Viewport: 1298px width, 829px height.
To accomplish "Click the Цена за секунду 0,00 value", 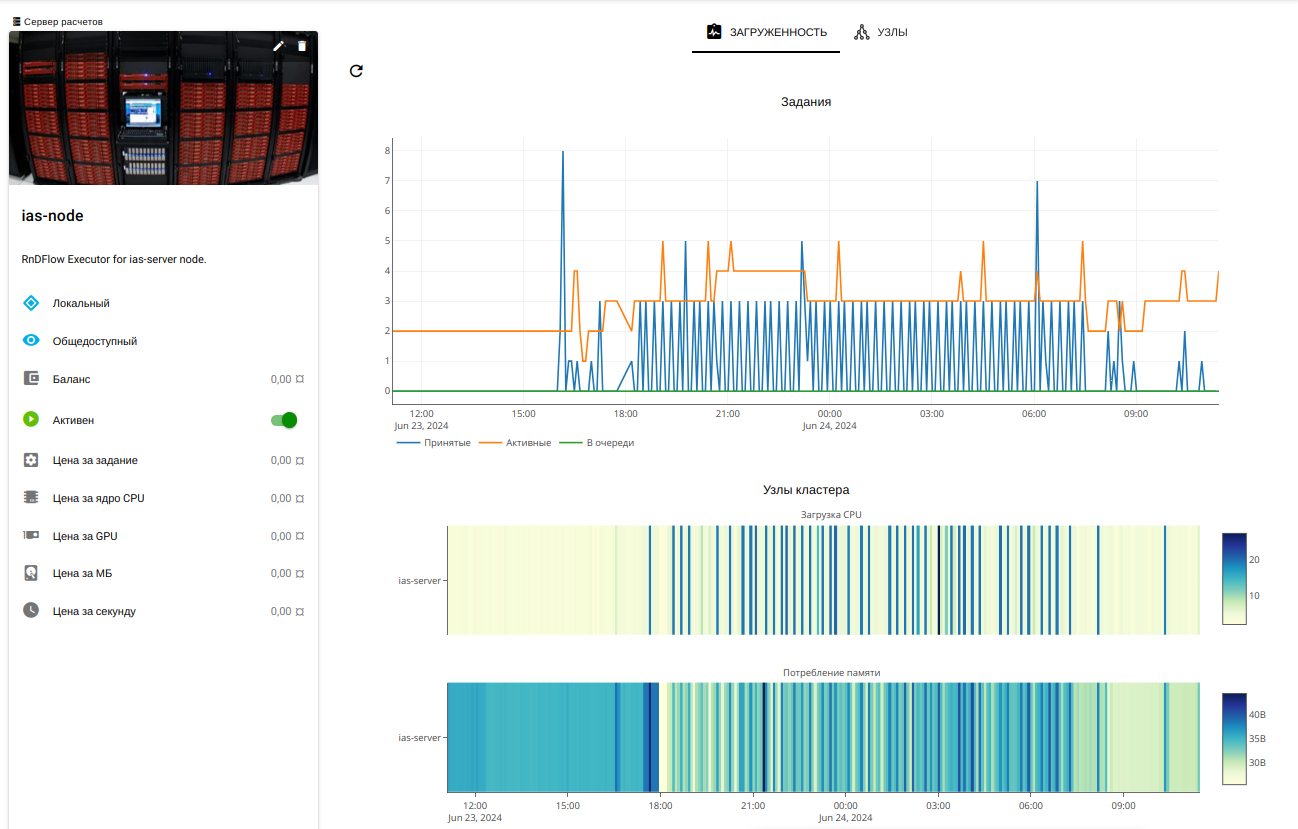I will 281,611.
